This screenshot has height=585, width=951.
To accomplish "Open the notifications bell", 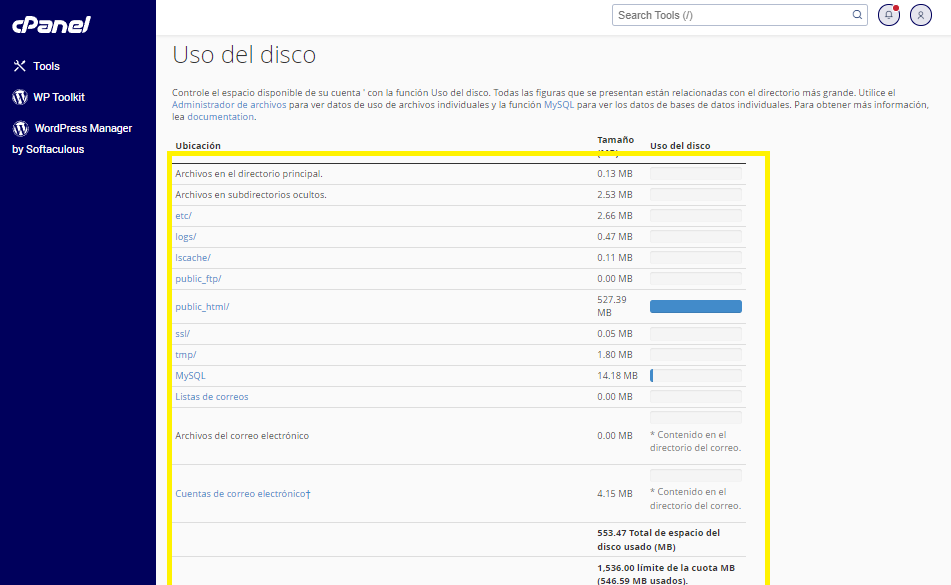I will click(888, 15).
